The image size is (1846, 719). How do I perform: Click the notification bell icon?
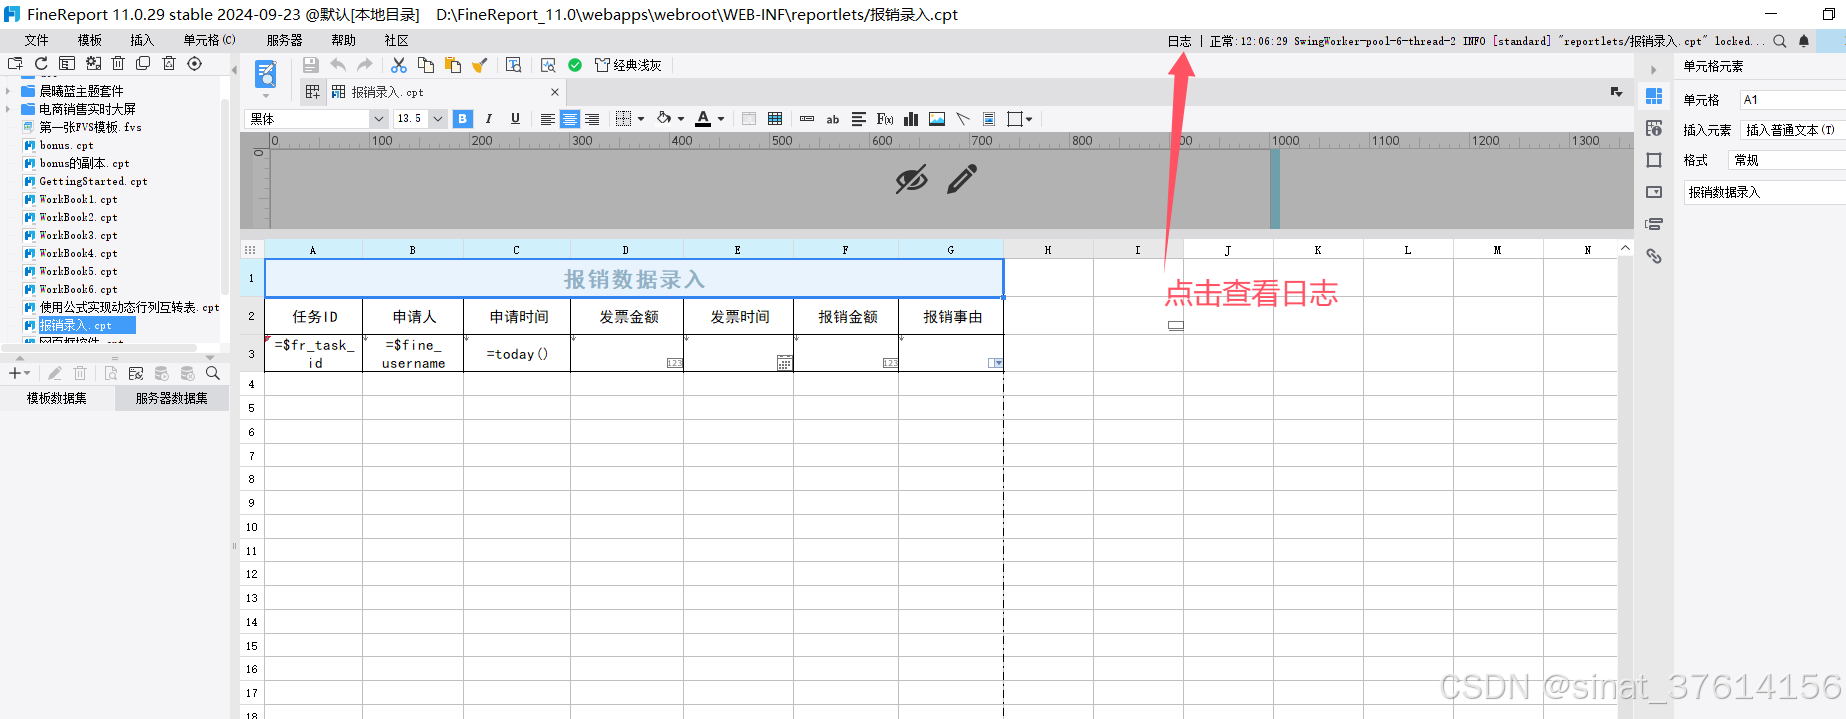pos(1804,41)
